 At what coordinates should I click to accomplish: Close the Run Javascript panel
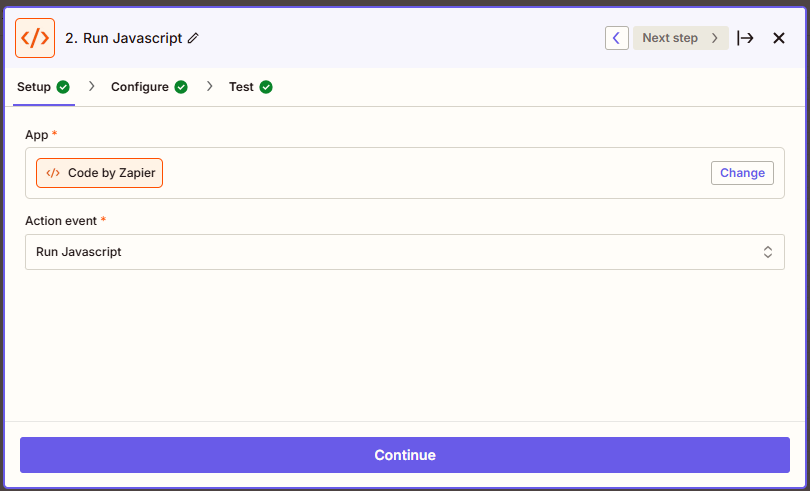pos(778,38)
